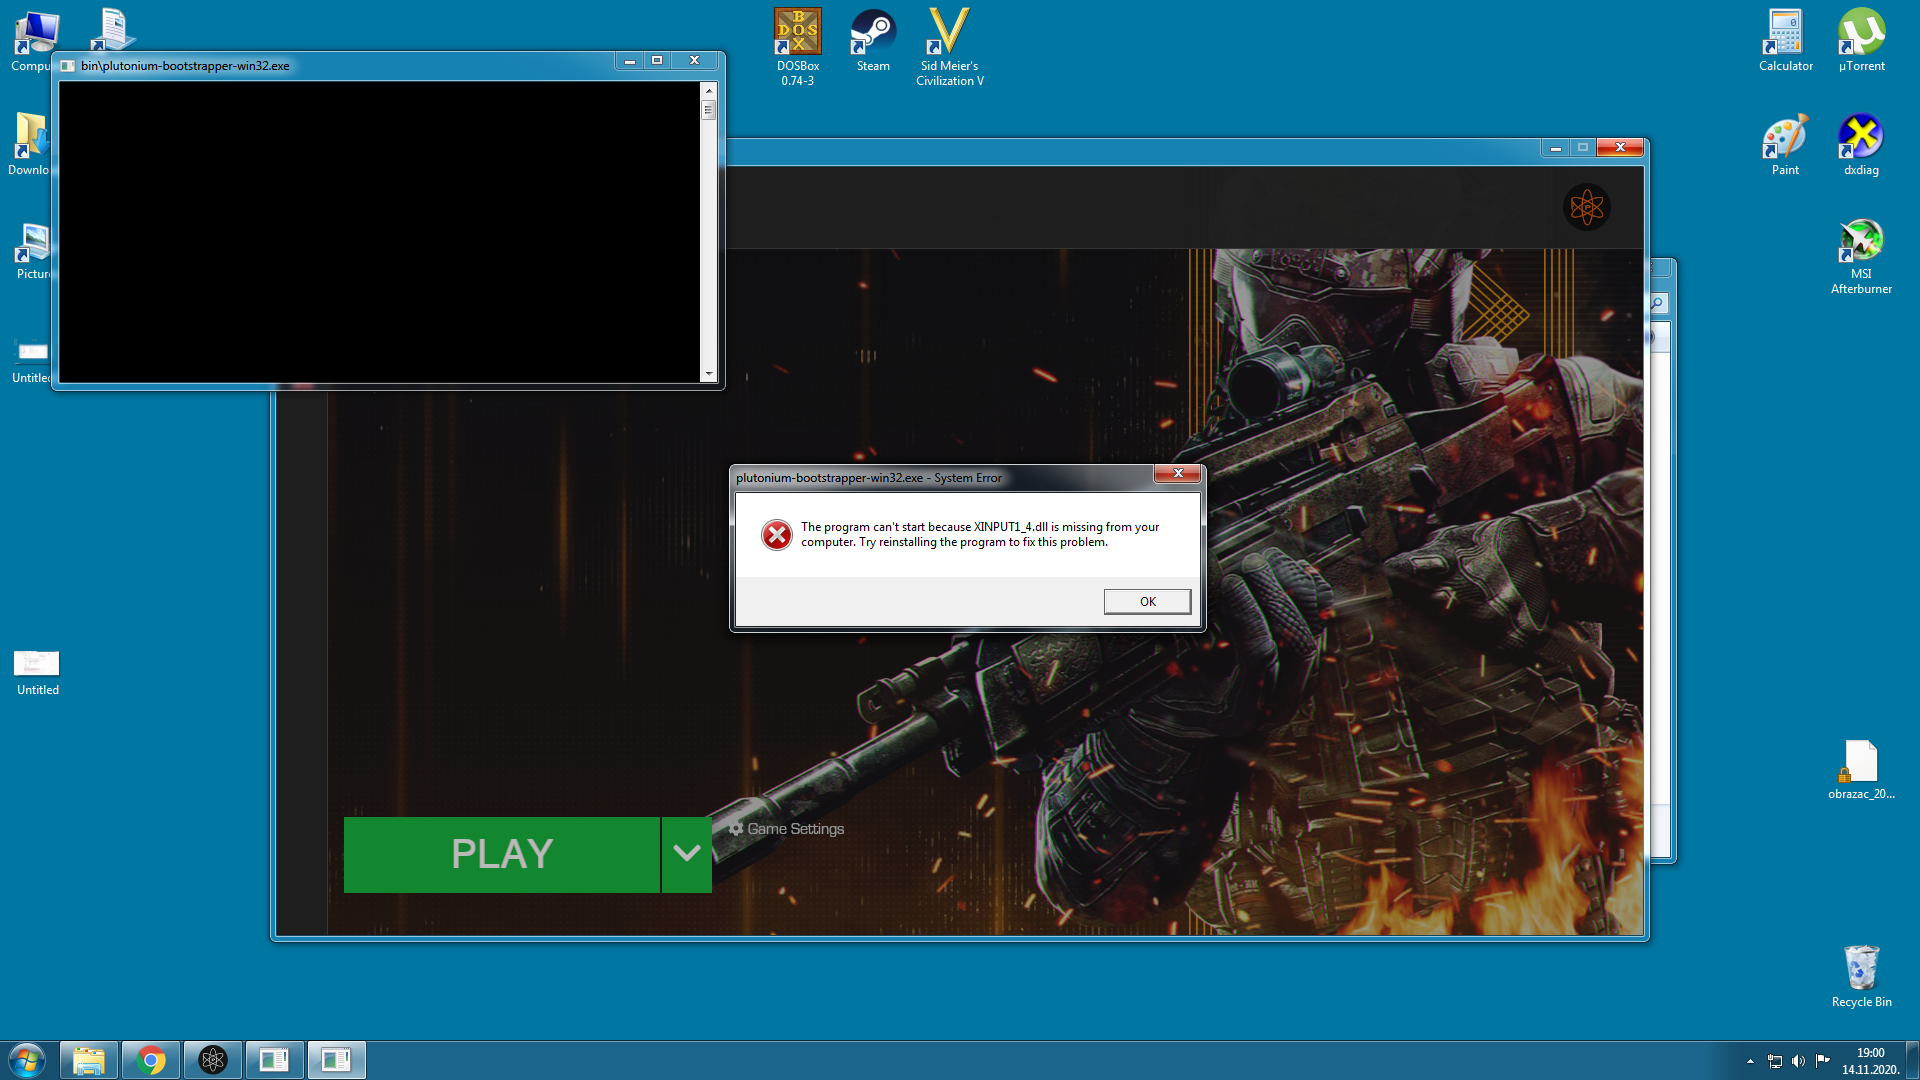1920x1080 pixels.
Task: Open Paint desktop shortcut
Action: point(1786,145)
